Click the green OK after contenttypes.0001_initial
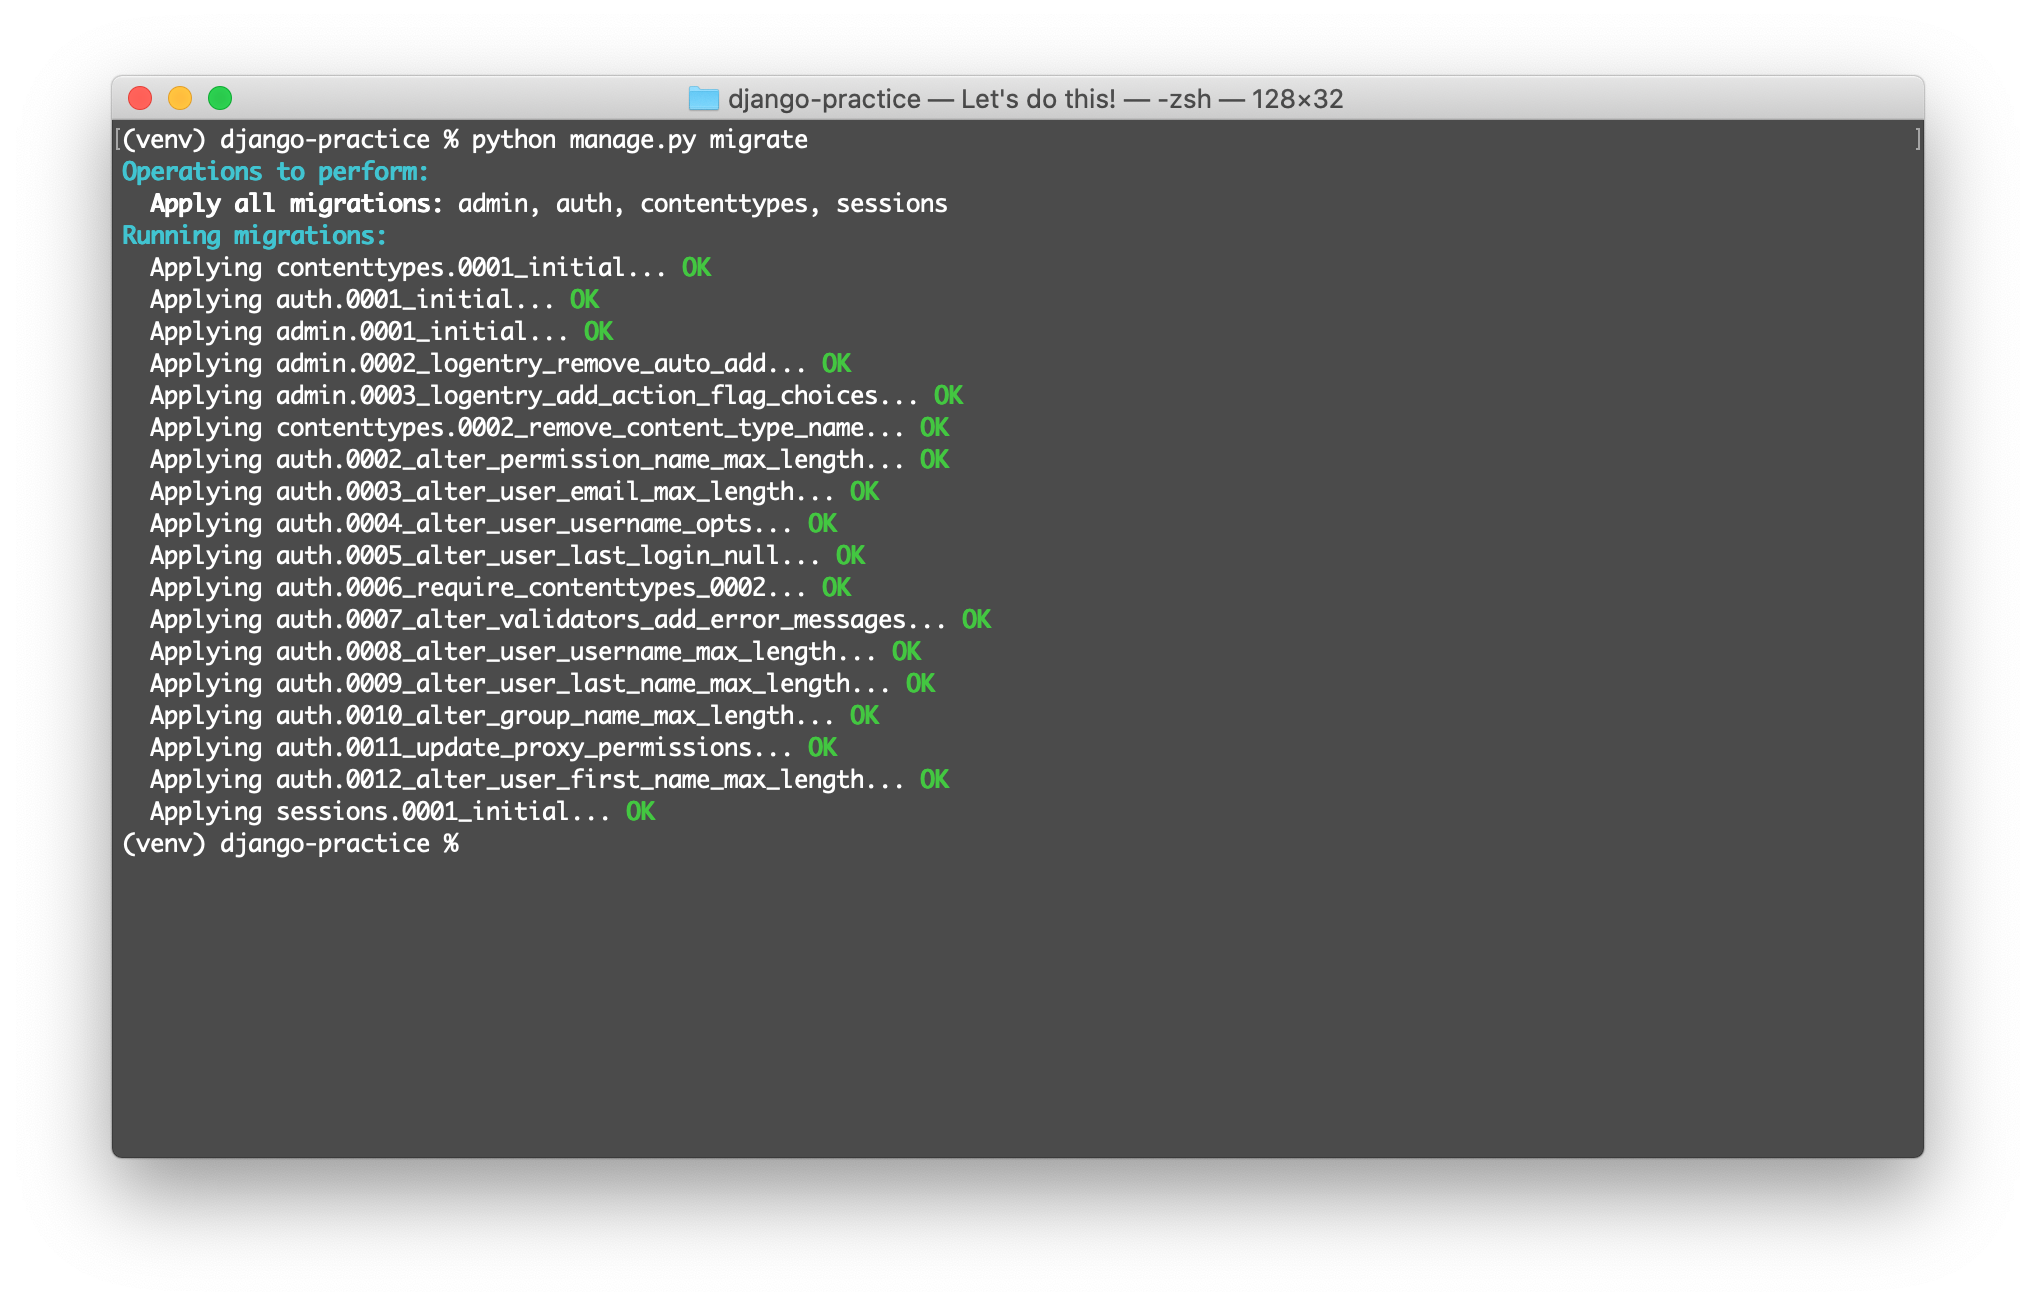The width and height of the screenshot is (2036, 1306). click(x=696, y=268)
